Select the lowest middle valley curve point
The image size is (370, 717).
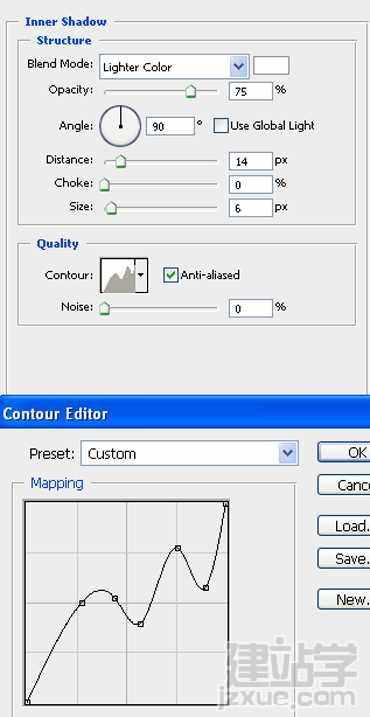pyautogui.click(x=140, y=624)
